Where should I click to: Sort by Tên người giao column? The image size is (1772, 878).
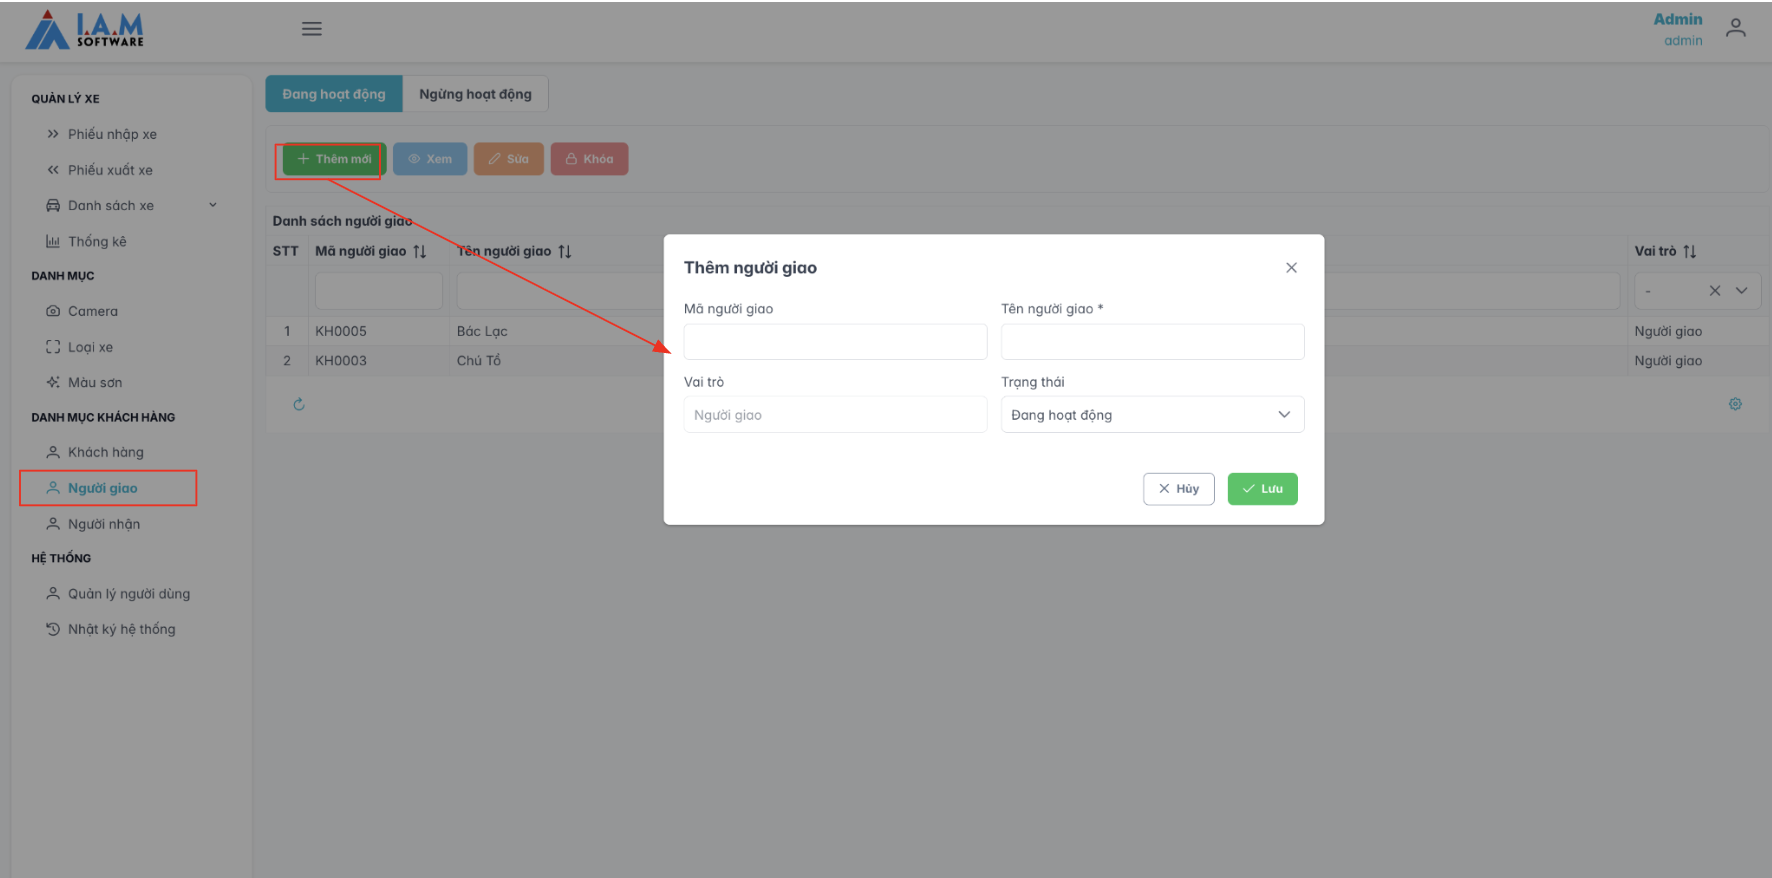coord(565,252)
